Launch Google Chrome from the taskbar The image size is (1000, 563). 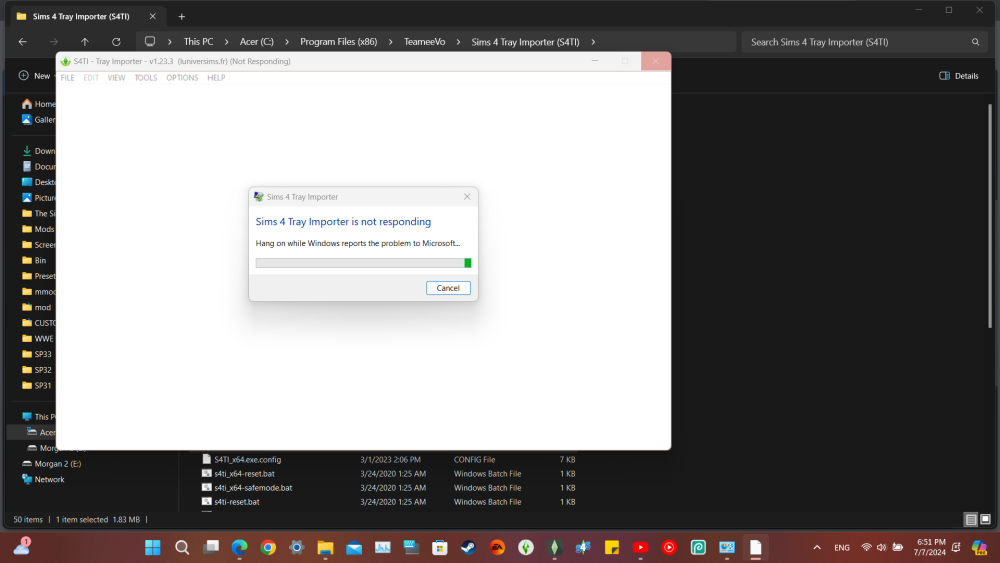(268, 547)
